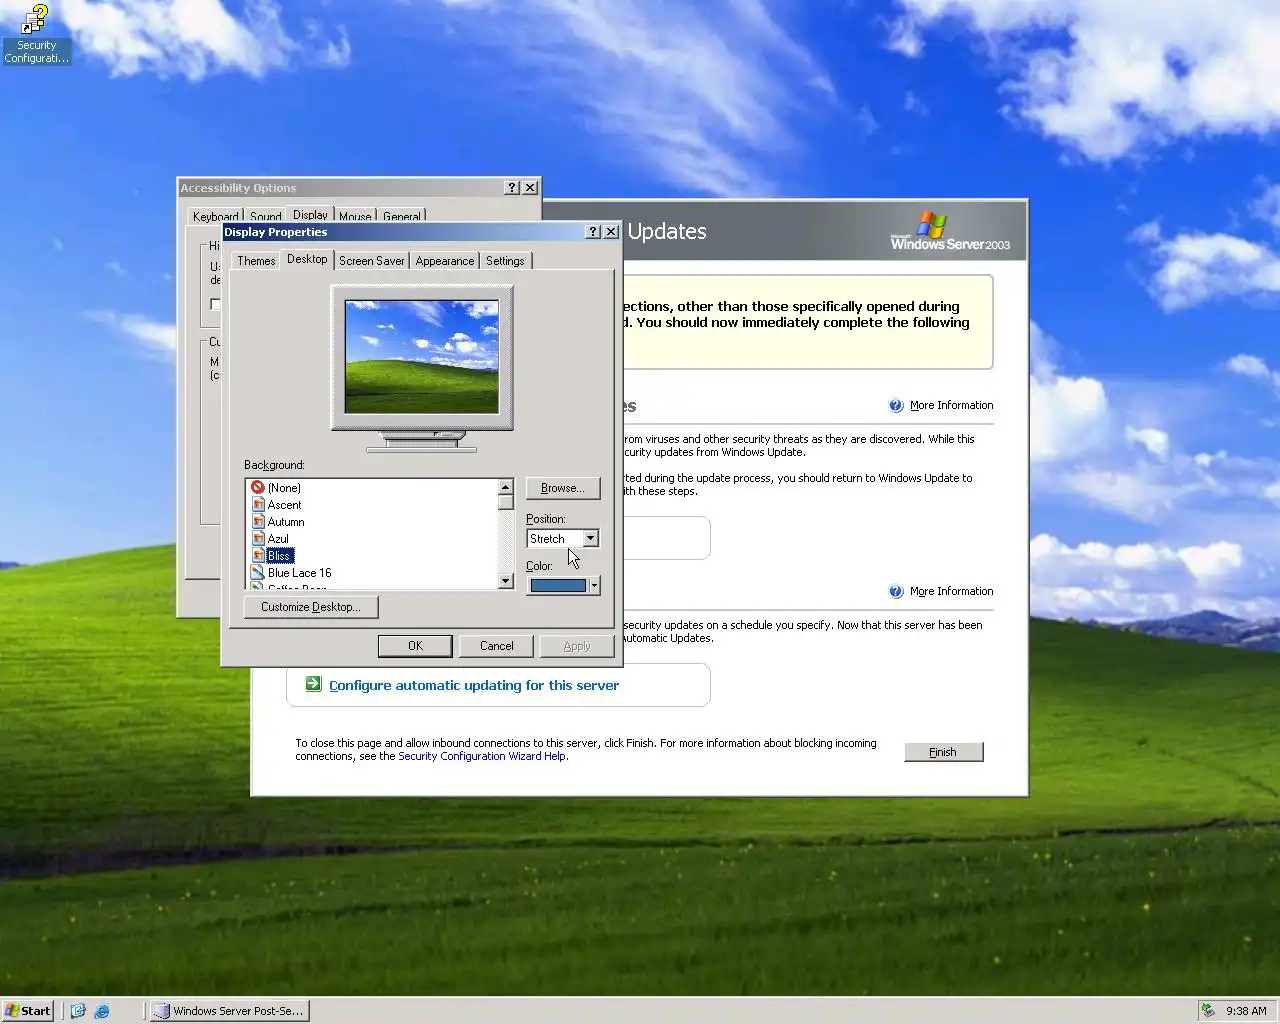Image resolution: width=1280 pixels, height=1024 pixels.
Task: Launch Internet Explorer from Quick Launch
Action: tap(102, 1011)
